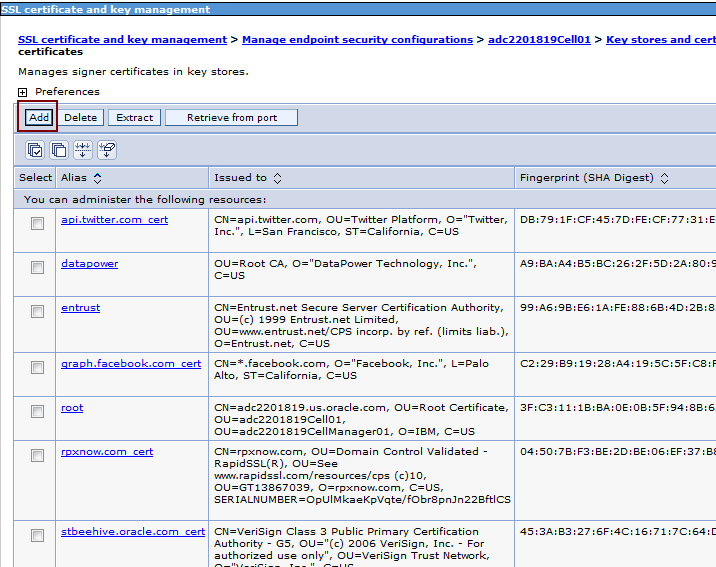Click 'Manages signer certificates in key stores' text
The height and width of the screenshot is (567, 716).
click(x=133, y=72)
